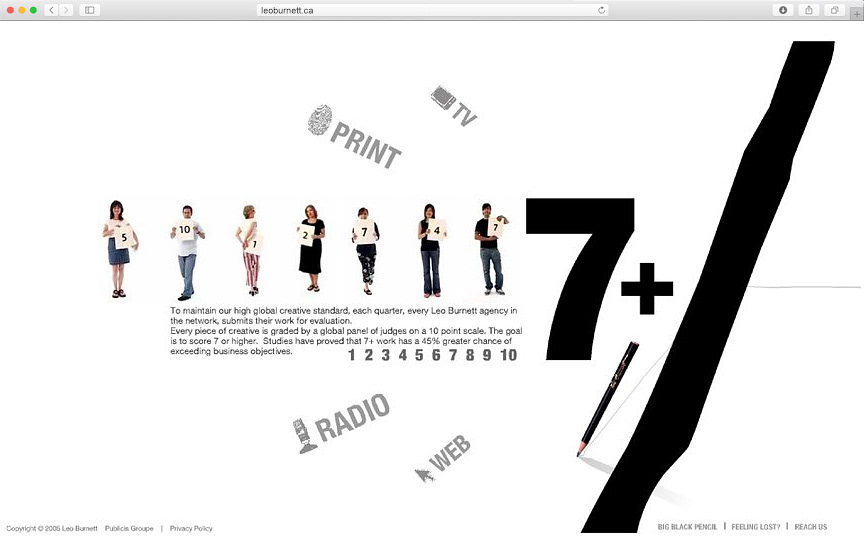
Task: Select the woman holding the 4 card
Action: coord(431,250)
